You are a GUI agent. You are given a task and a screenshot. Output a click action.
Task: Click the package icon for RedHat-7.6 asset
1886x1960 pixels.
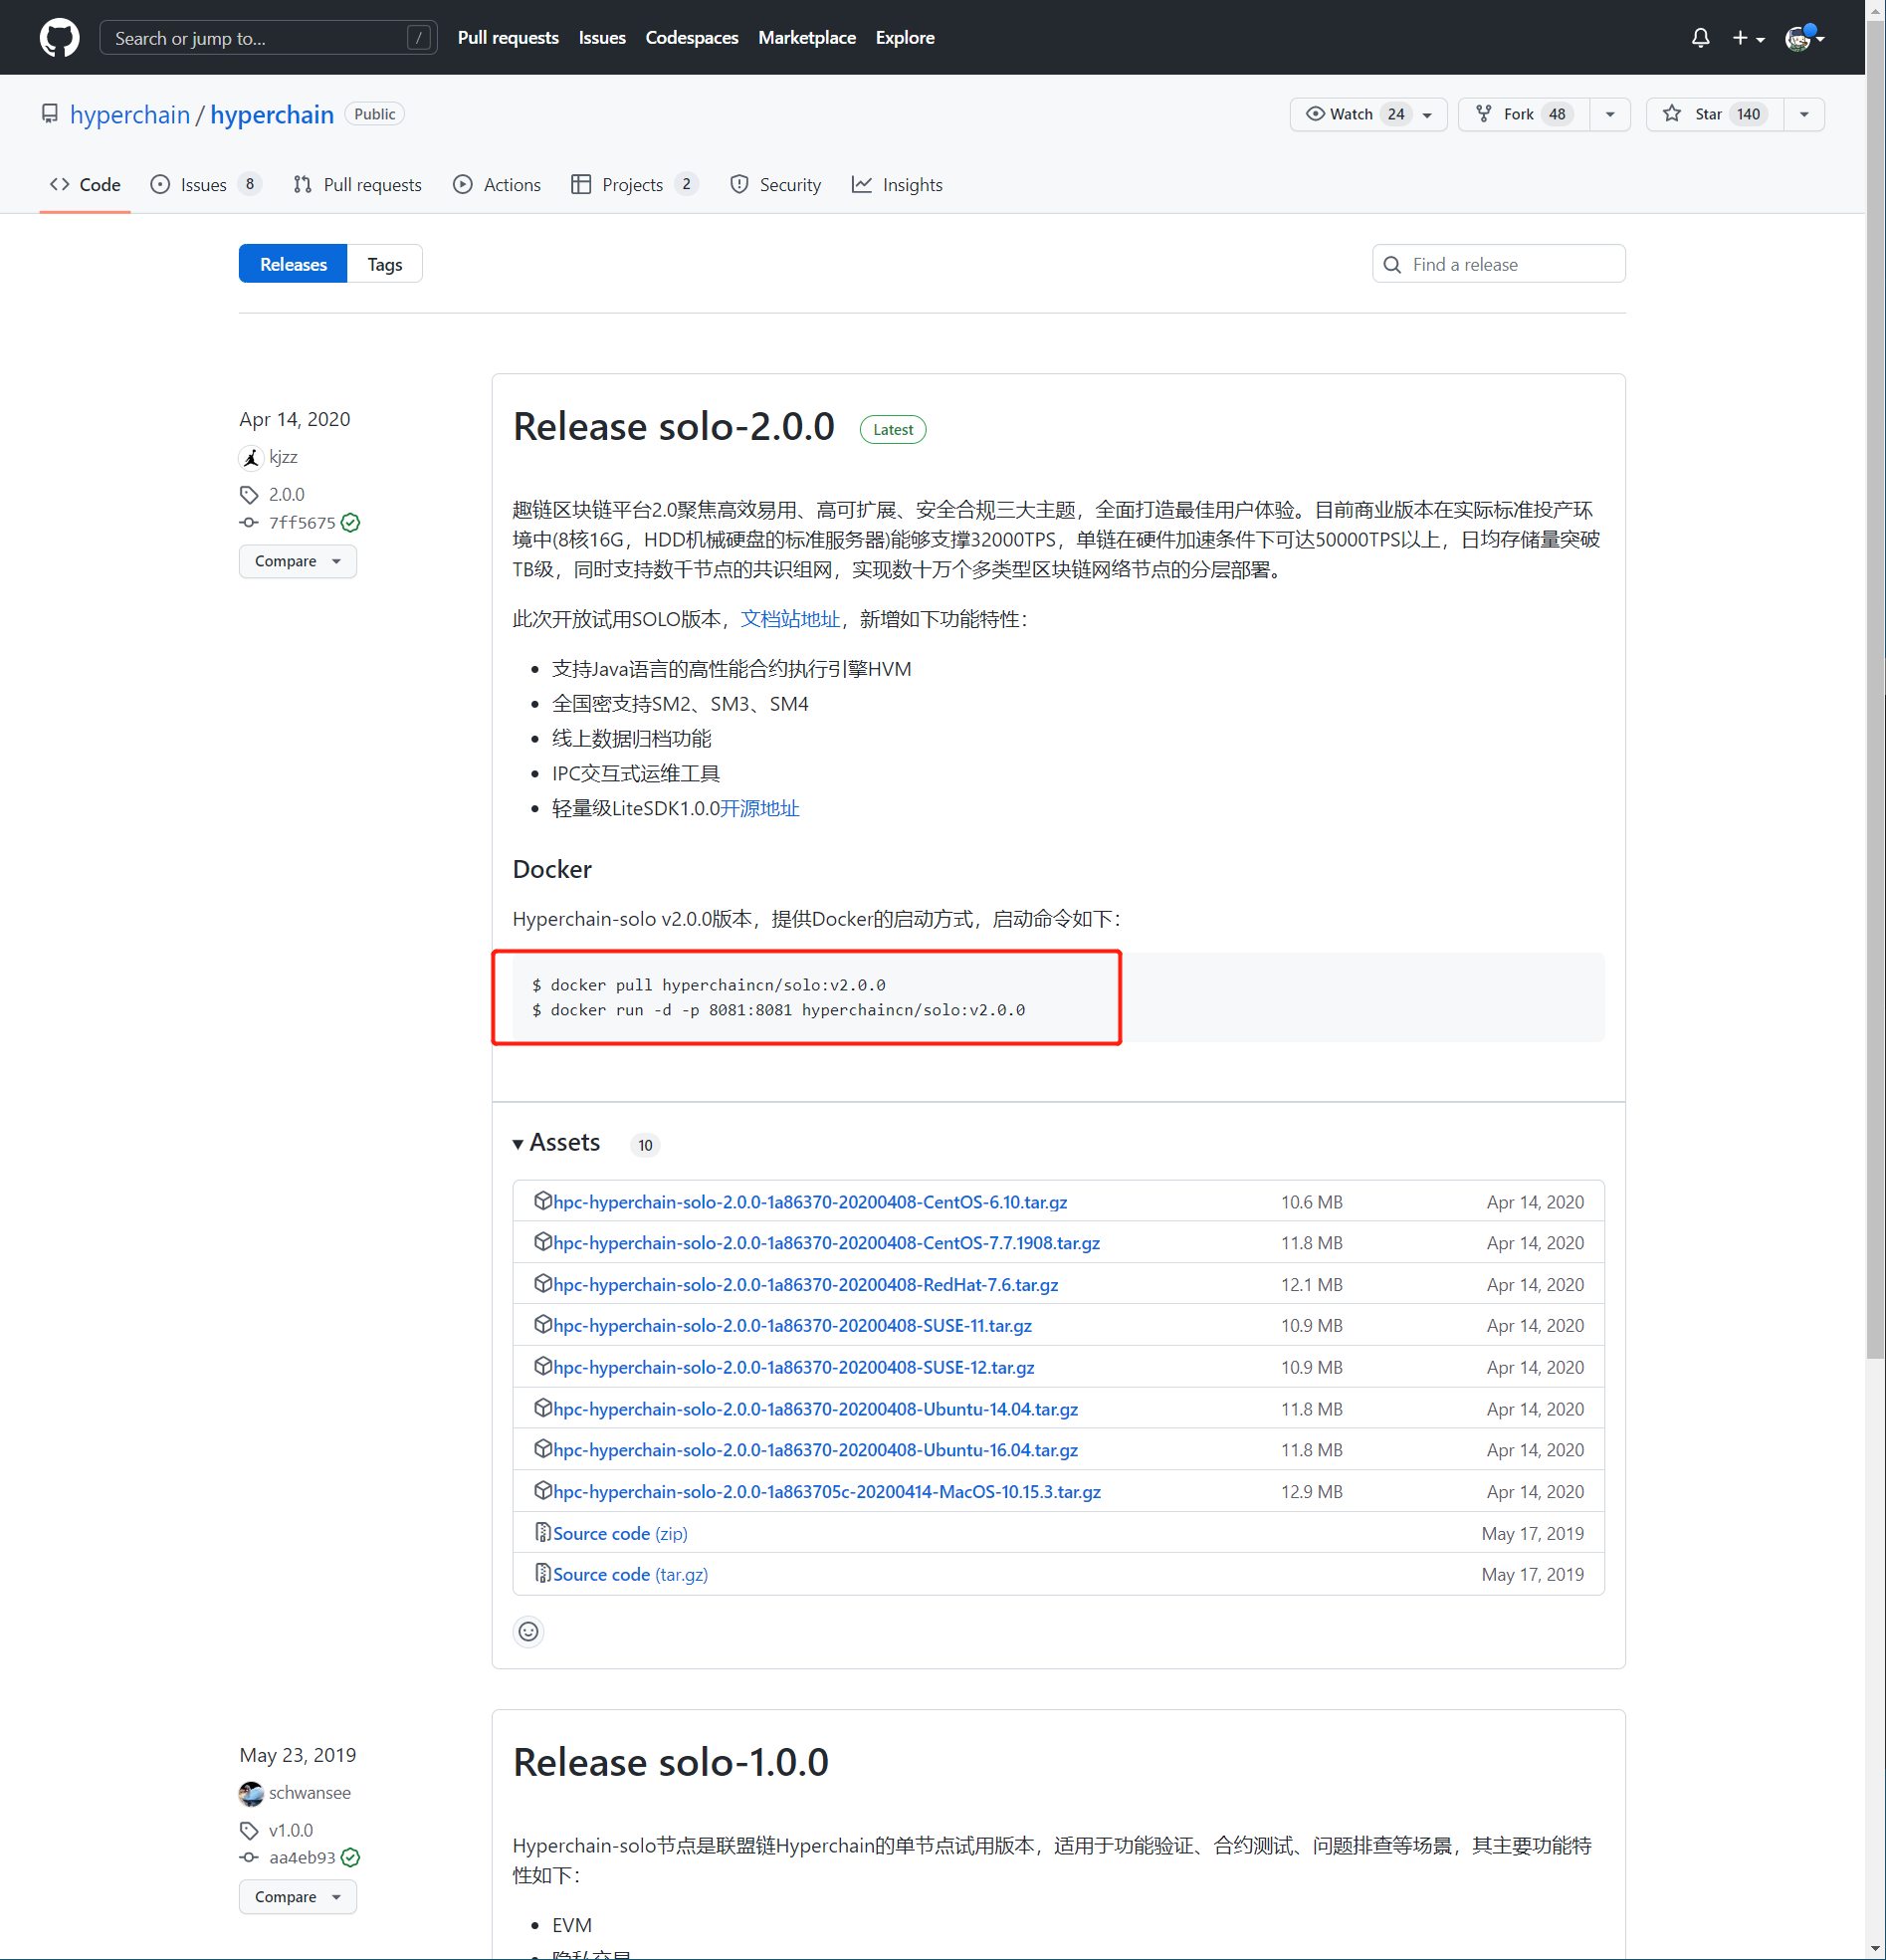543,1284
